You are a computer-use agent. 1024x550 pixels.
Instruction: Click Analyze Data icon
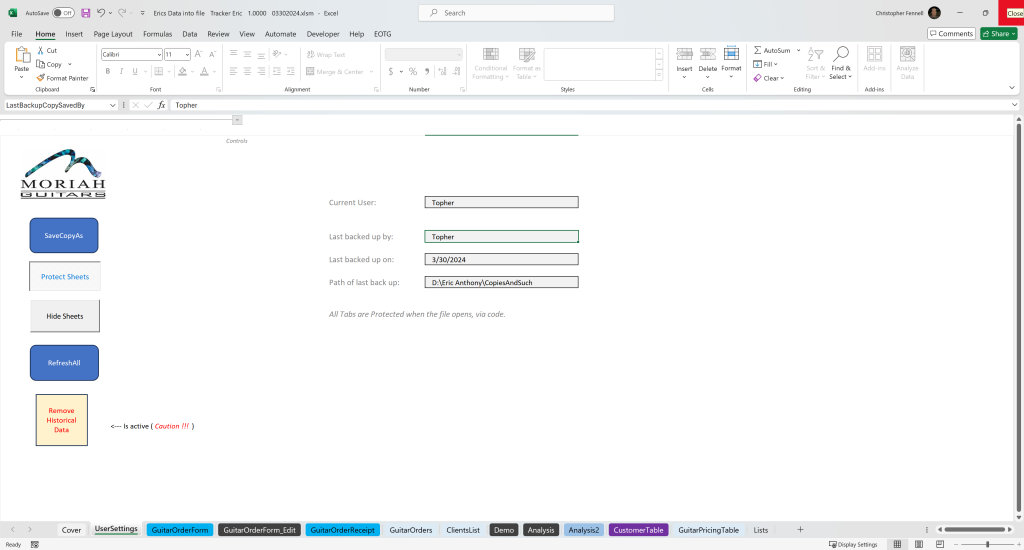[x=907, y=54]
